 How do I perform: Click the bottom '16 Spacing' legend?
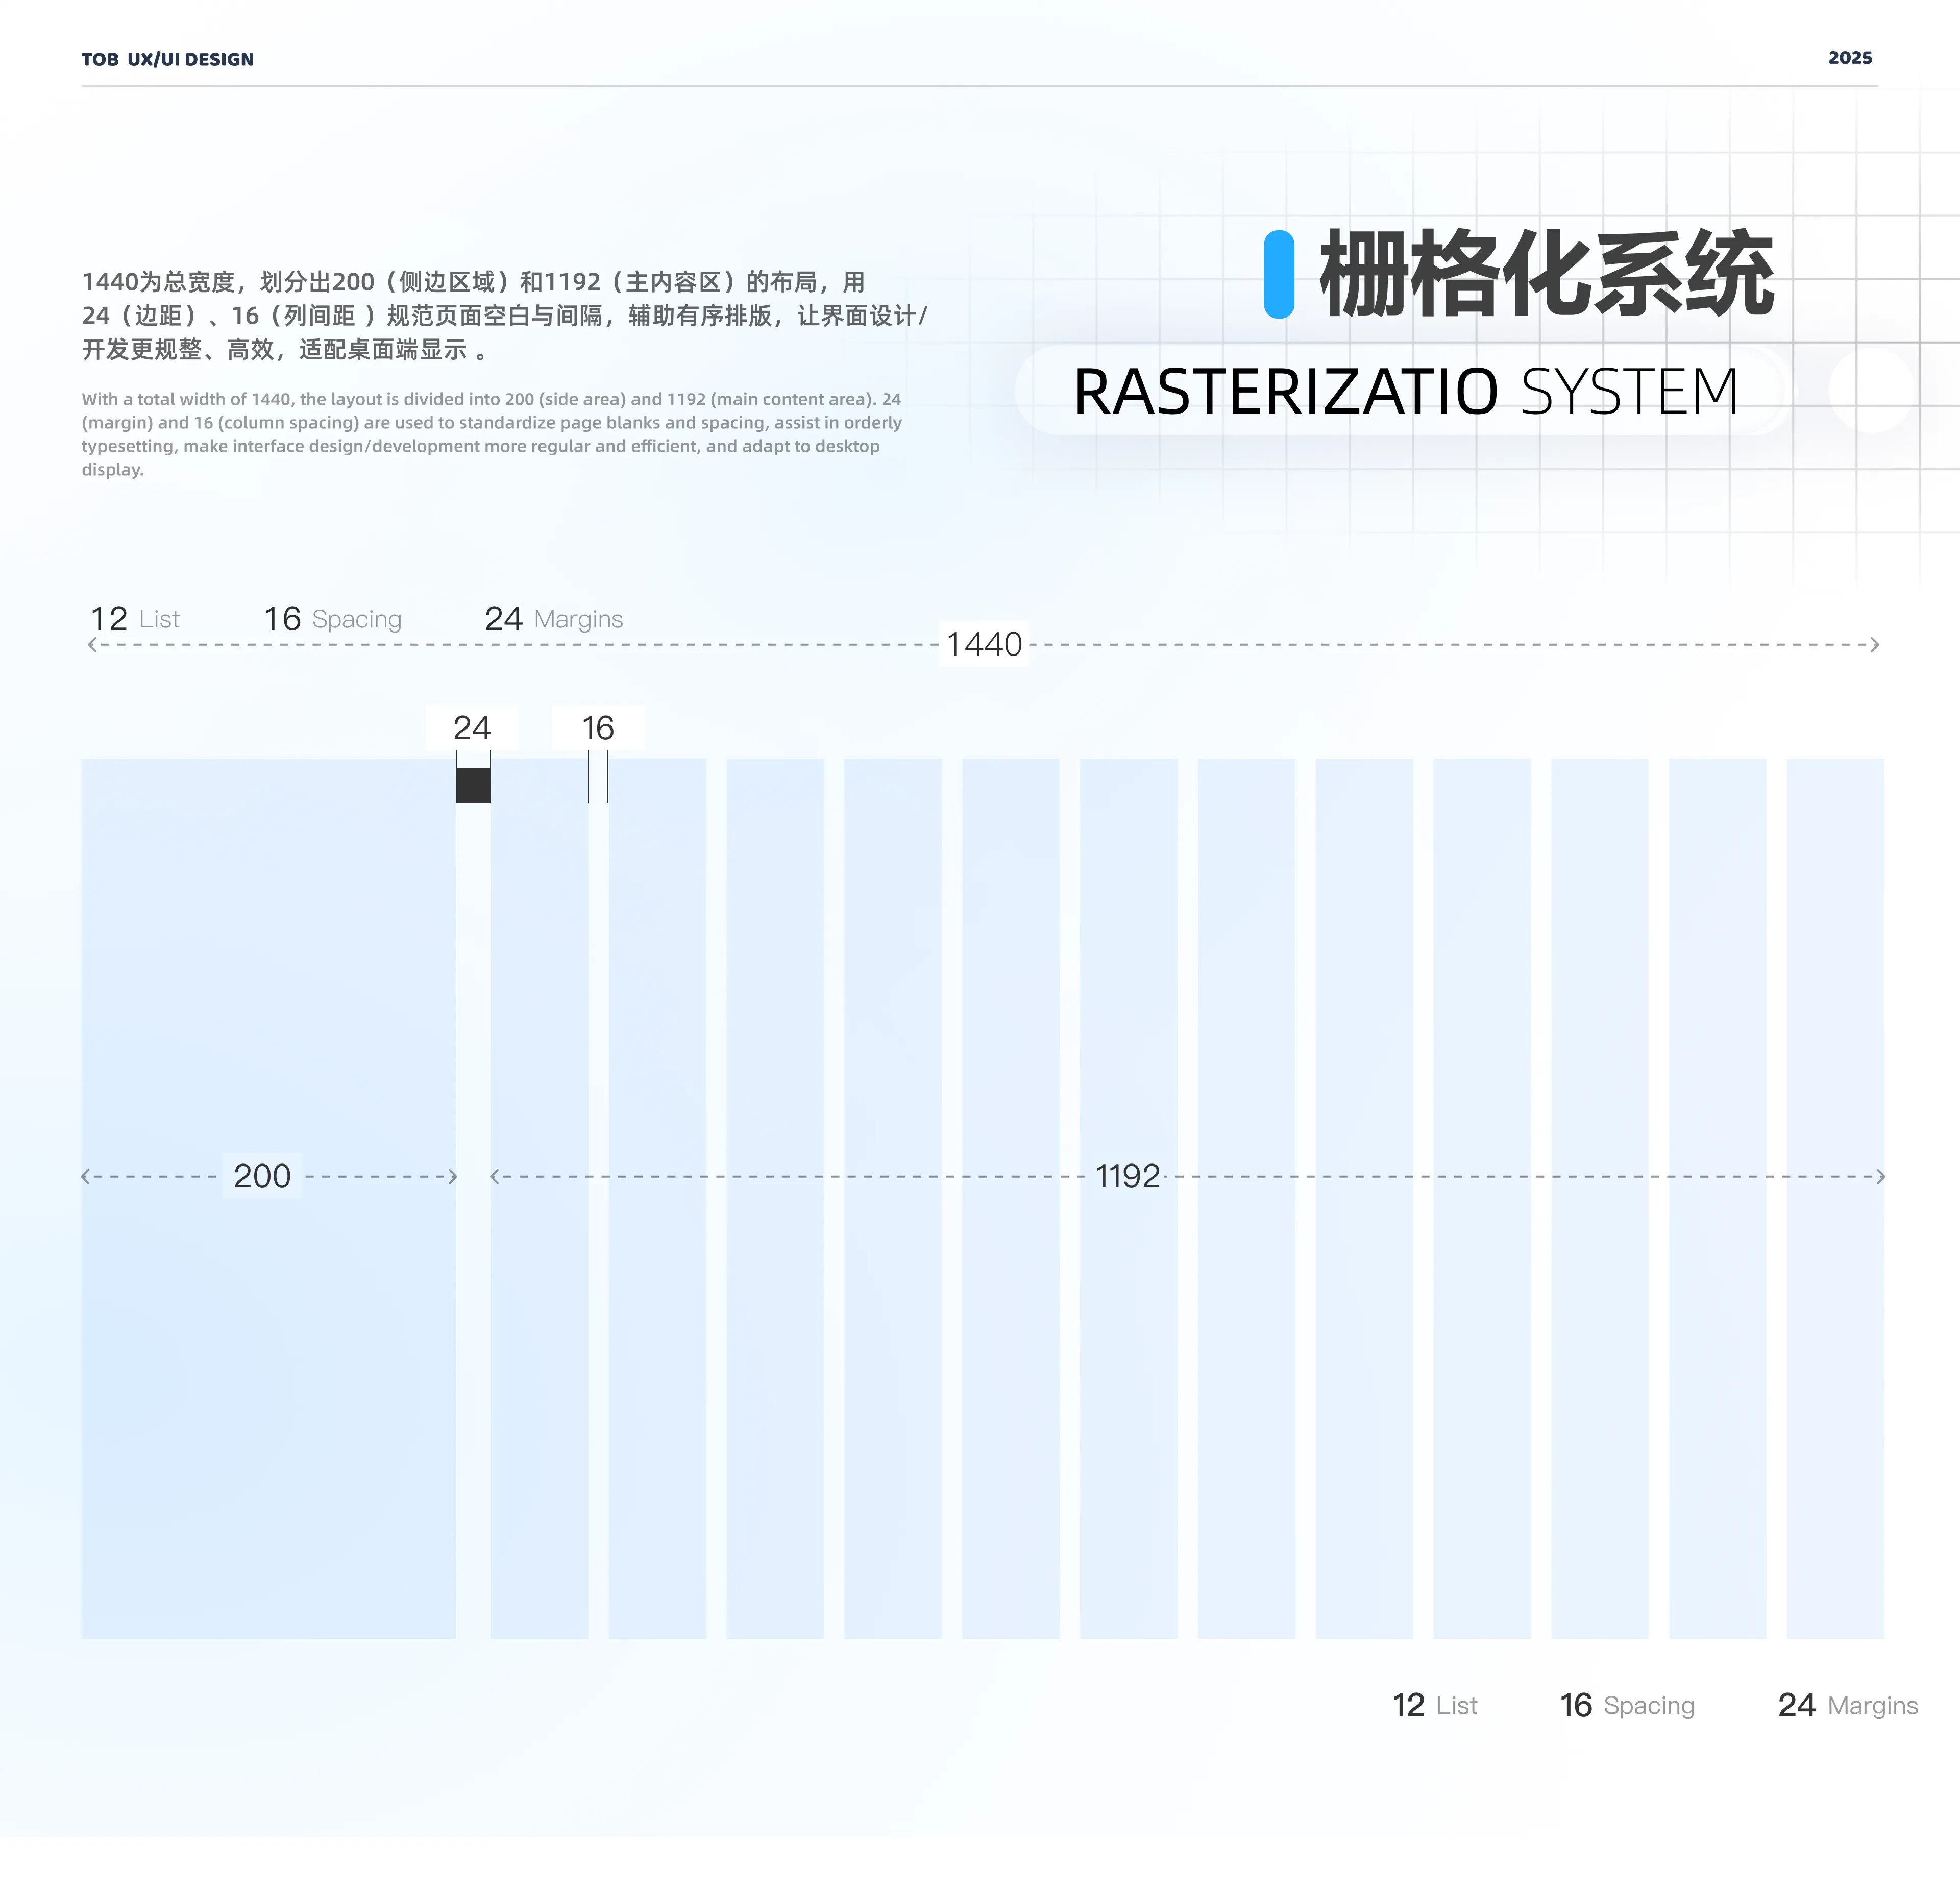click(x=1627, y=1705)
